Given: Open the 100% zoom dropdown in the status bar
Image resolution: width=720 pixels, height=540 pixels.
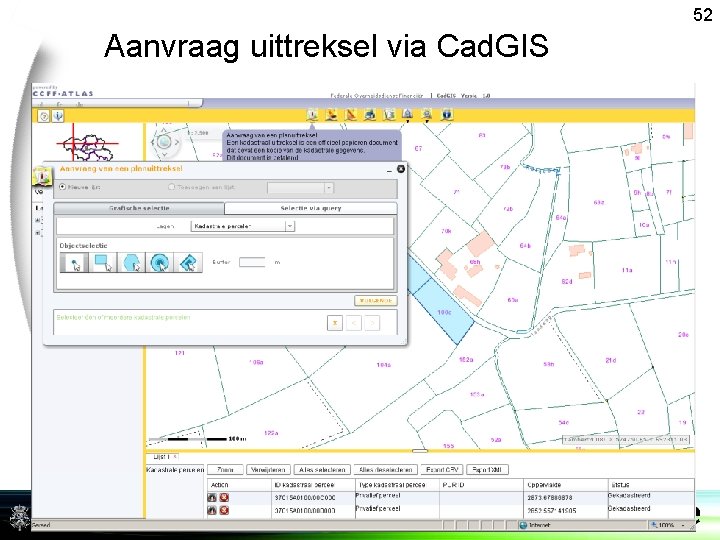Looking at the screenshot, I should 684,525.
